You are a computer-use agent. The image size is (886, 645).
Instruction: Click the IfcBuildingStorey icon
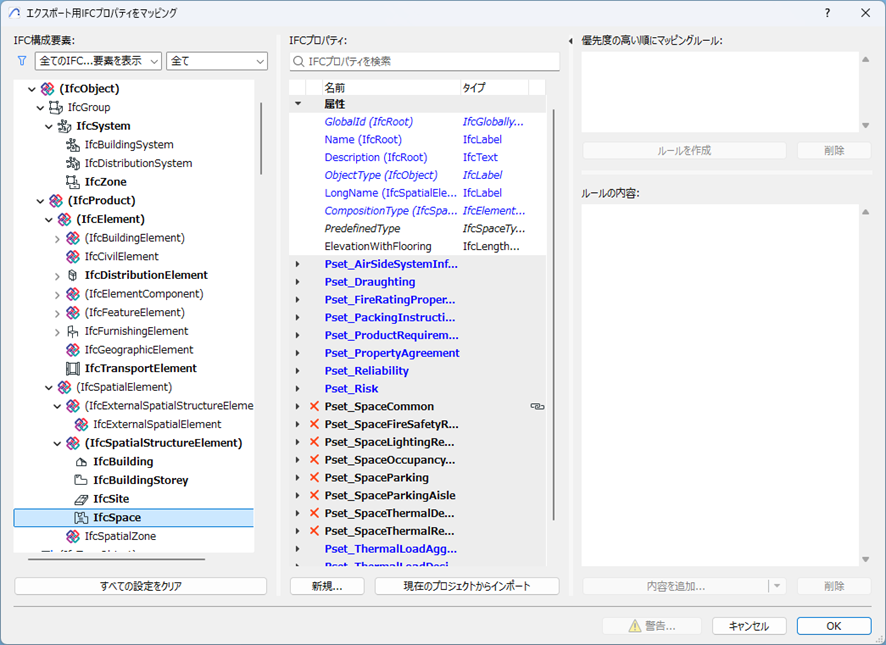pyautogui.click(x=81, y=480)
